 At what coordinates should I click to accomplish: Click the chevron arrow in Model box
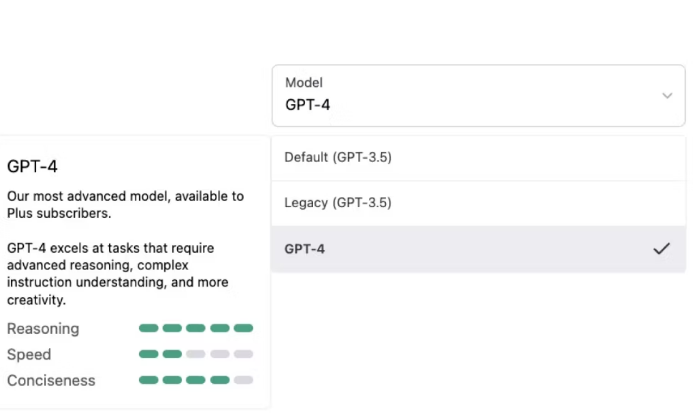[667, 96]
